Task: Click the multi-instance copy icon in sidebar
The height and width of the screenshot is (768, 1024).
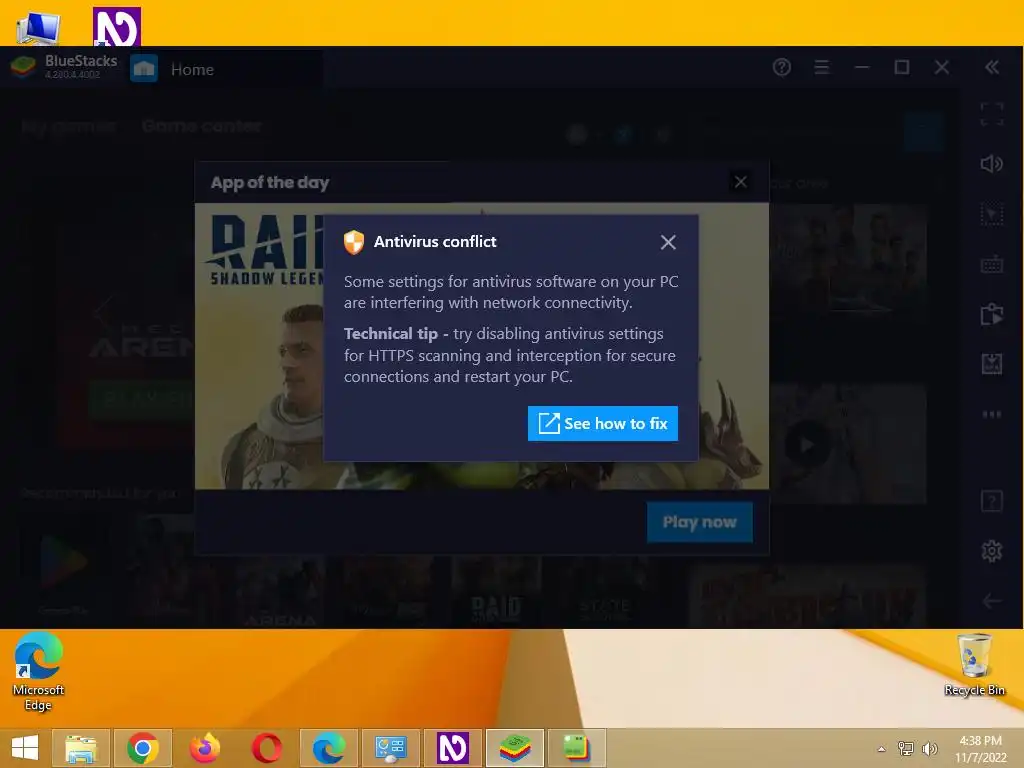Action: click(991, 314)
